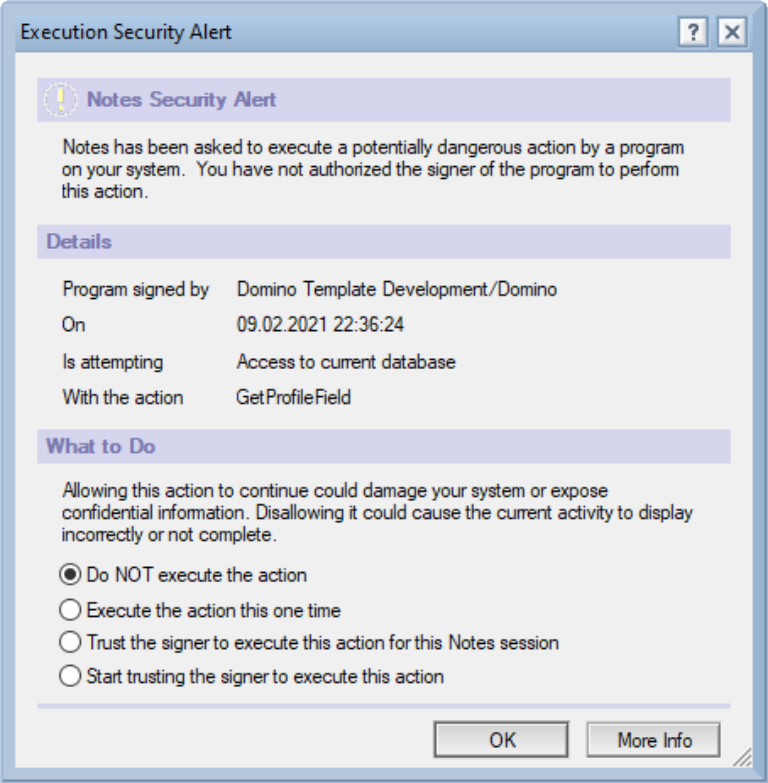This screenshot has height=783, width=768.
Task: Click the What to Do section header
Action: 384,446
